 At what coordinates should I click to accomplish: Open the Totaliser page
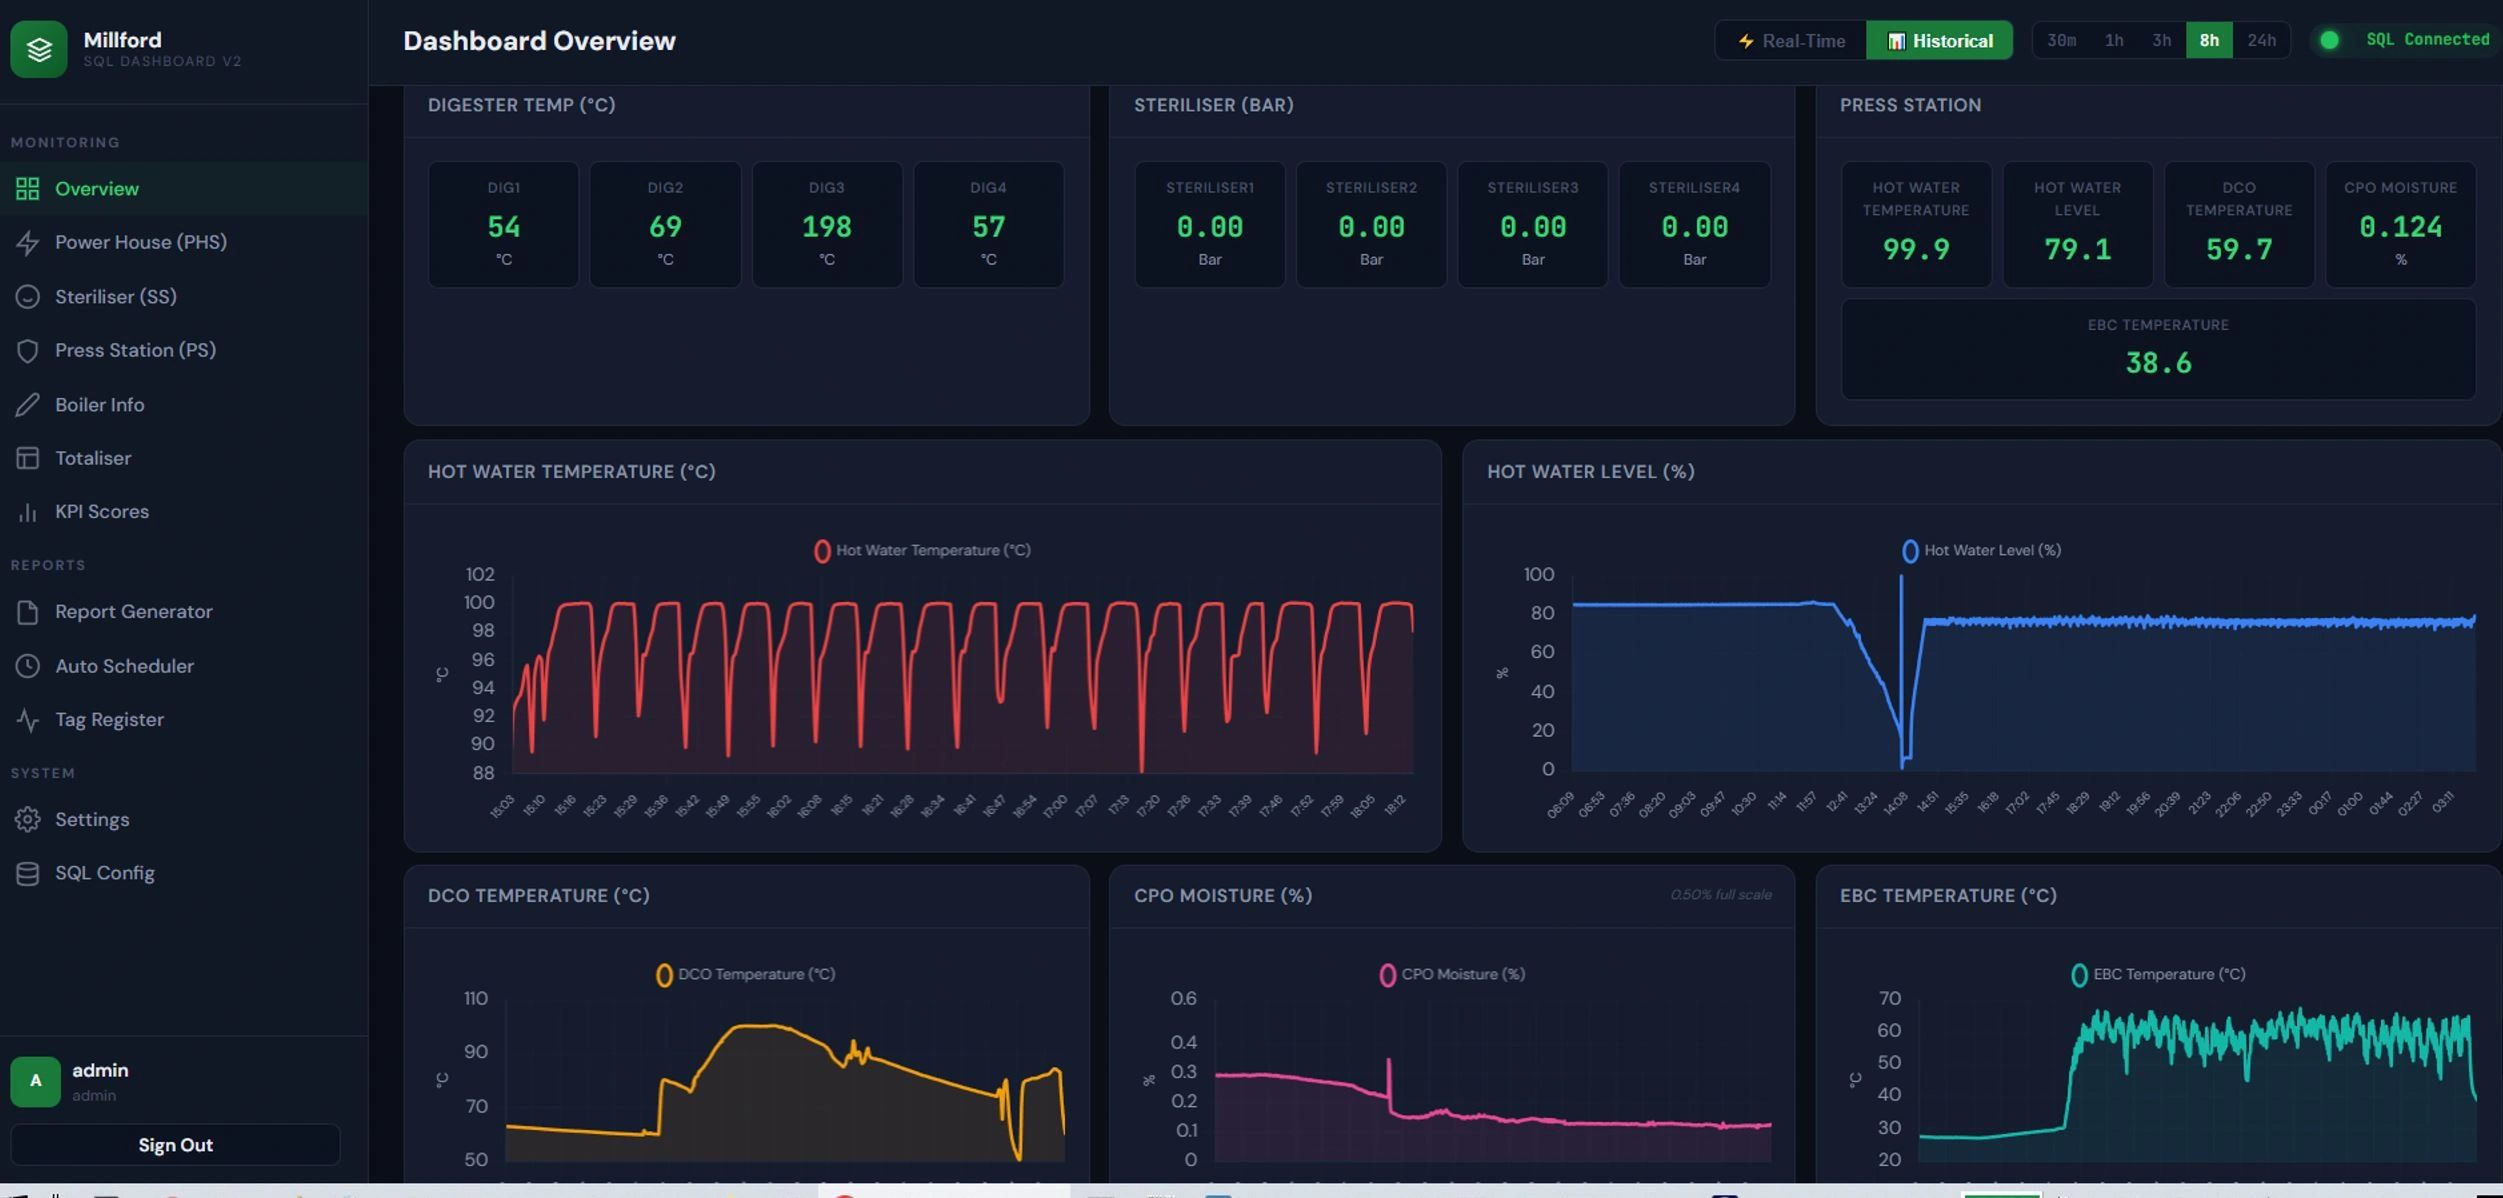tap(184, 458)
